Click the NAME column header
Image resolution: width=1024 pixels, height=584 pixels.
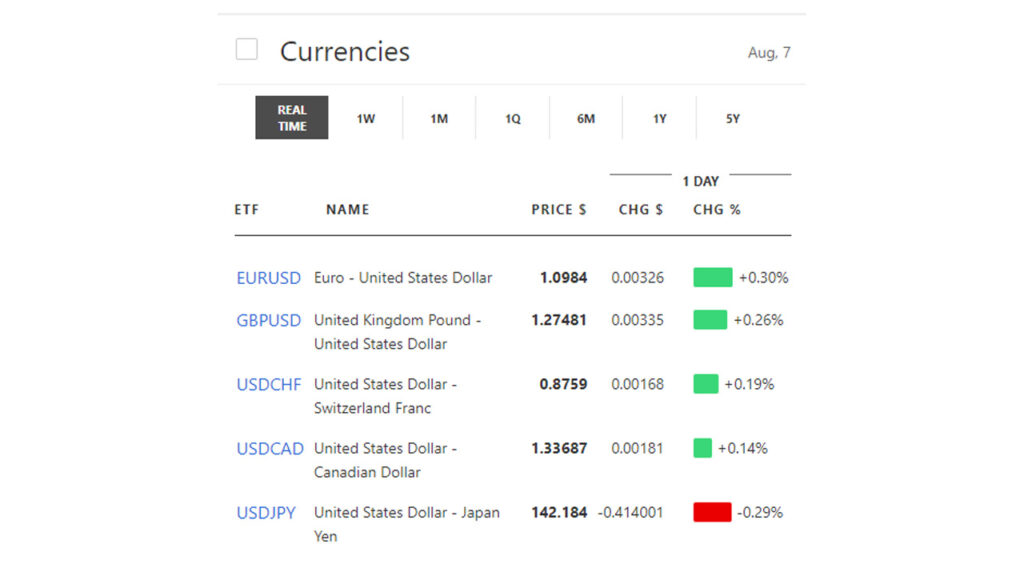[x=347, y=210]
